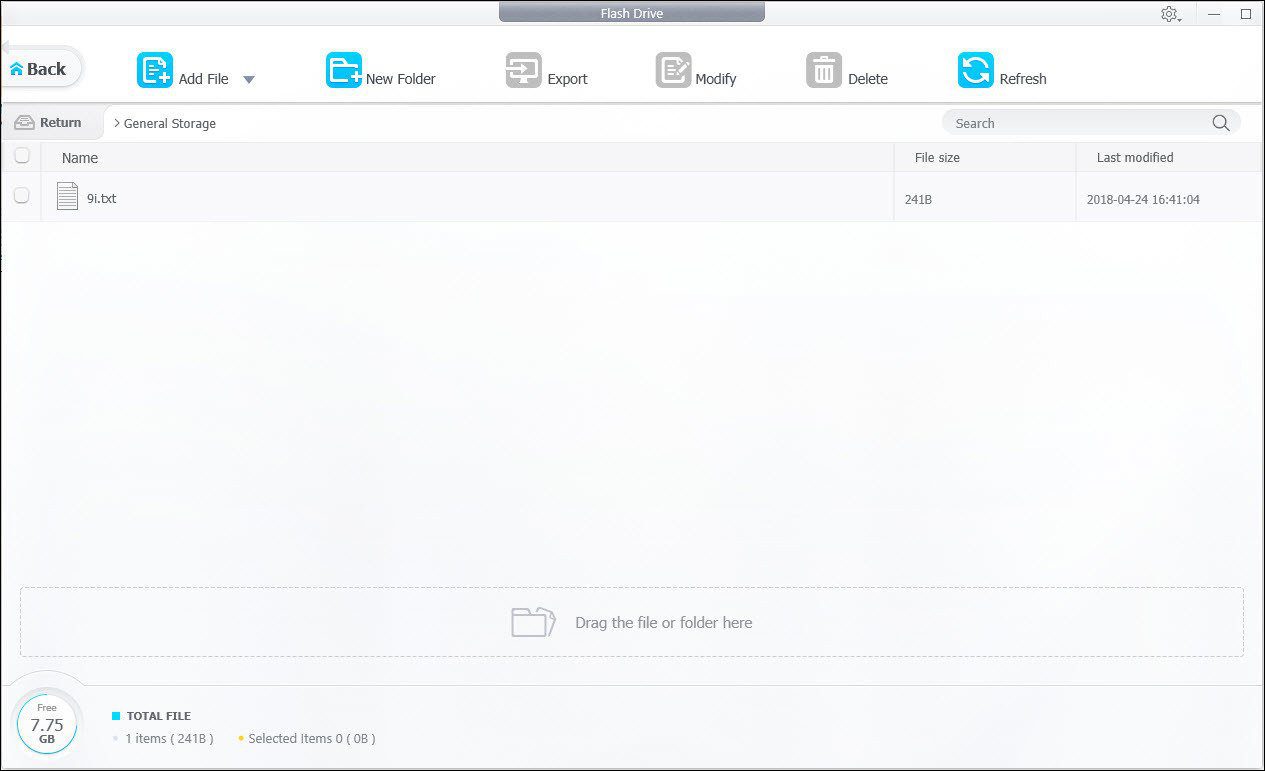1265x771 pixels.
Task: Click the Selected Items 0 status text
Action: [x=312, y=739]
